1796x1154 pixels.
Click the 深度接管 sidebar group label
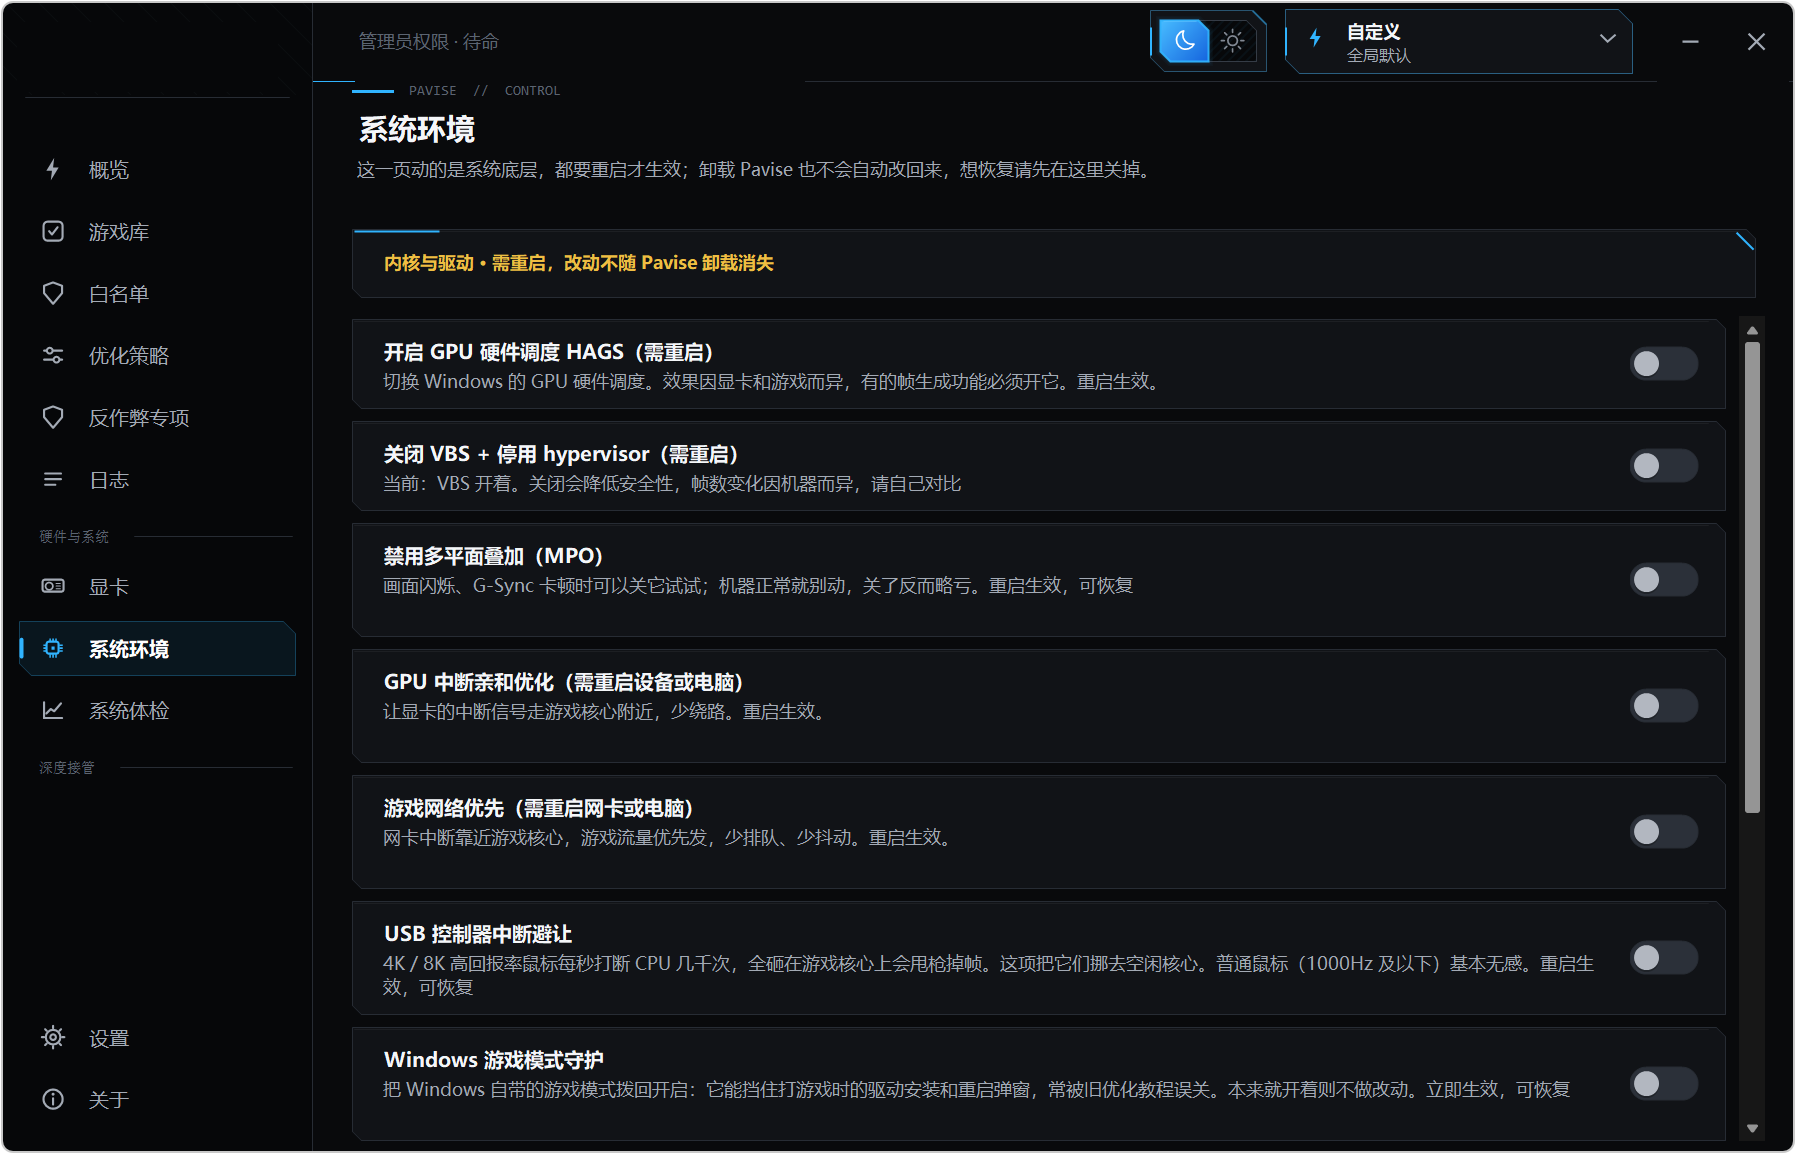coord(67,768)
